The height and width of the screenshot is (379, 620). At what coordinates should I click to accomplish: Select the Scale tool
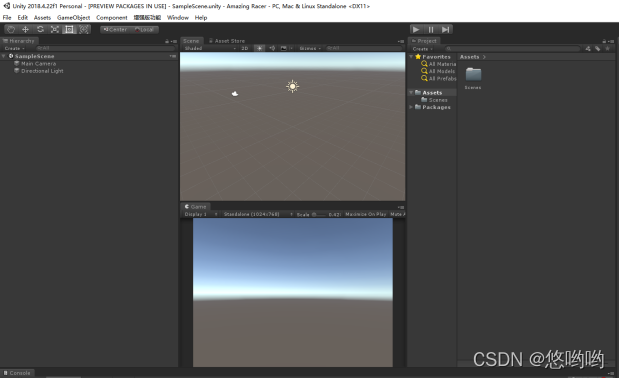(x=55, y=30)
